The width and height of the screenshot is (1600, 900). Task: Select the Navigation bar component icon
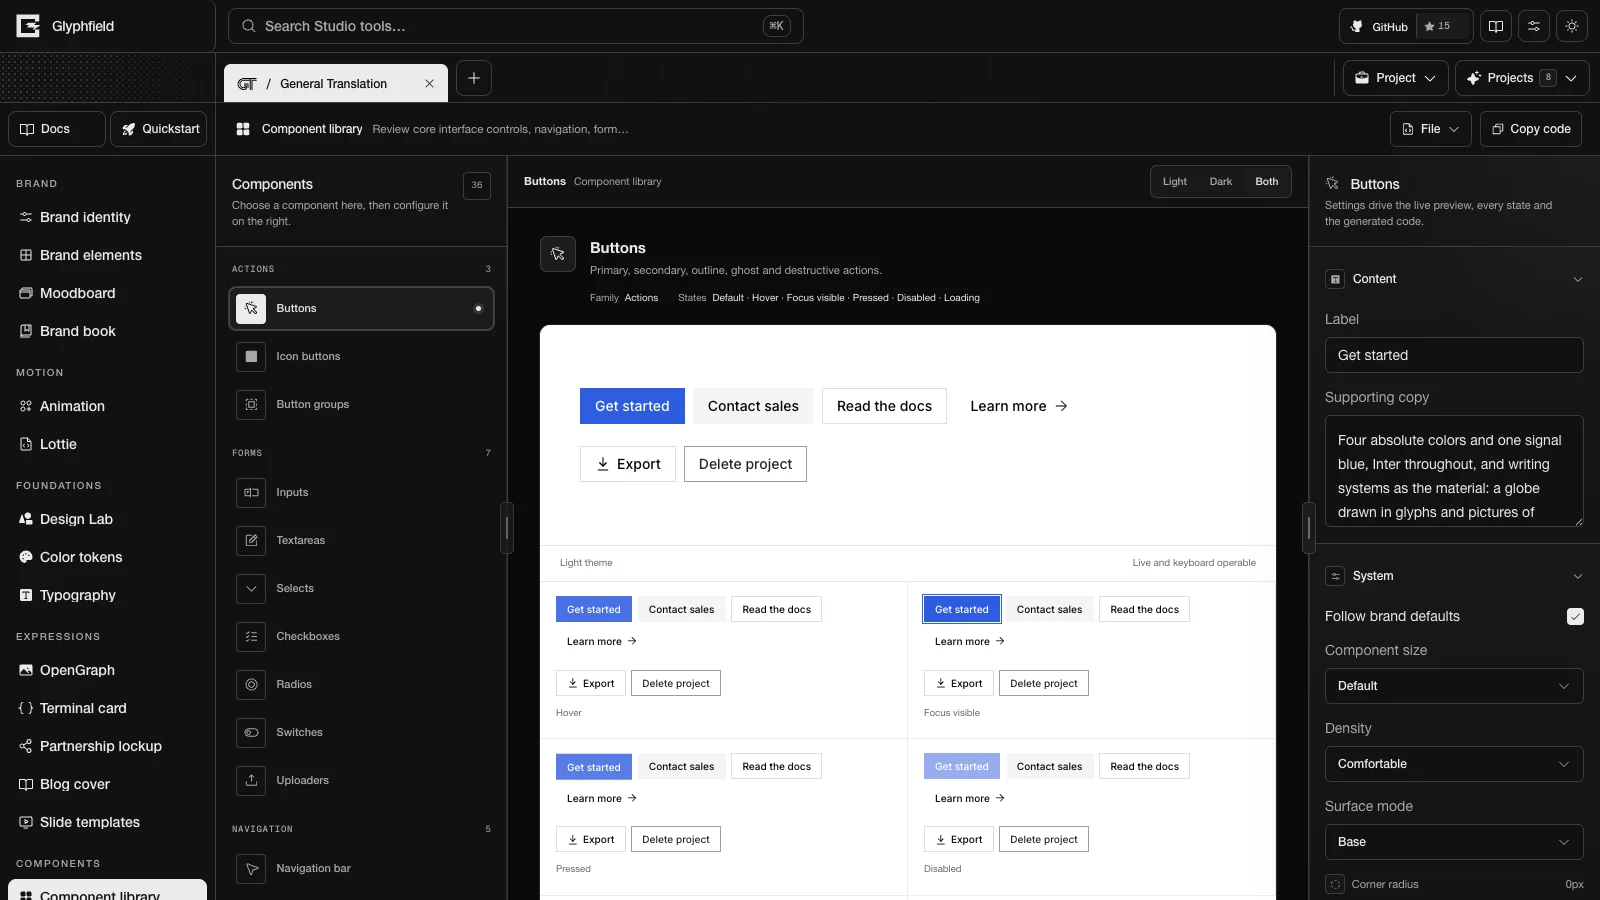(251, 868)
